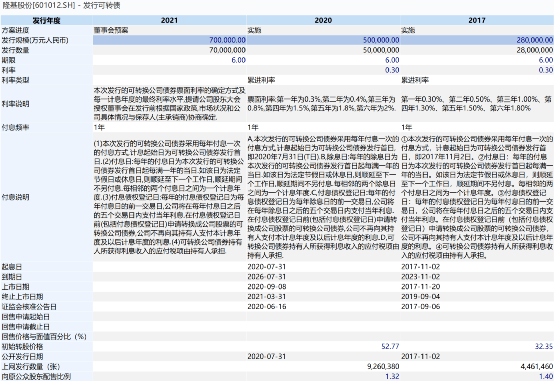Click the 700,000.00 issuance scale cell
This screenshot has width=554, height=381.
(170, 40)
